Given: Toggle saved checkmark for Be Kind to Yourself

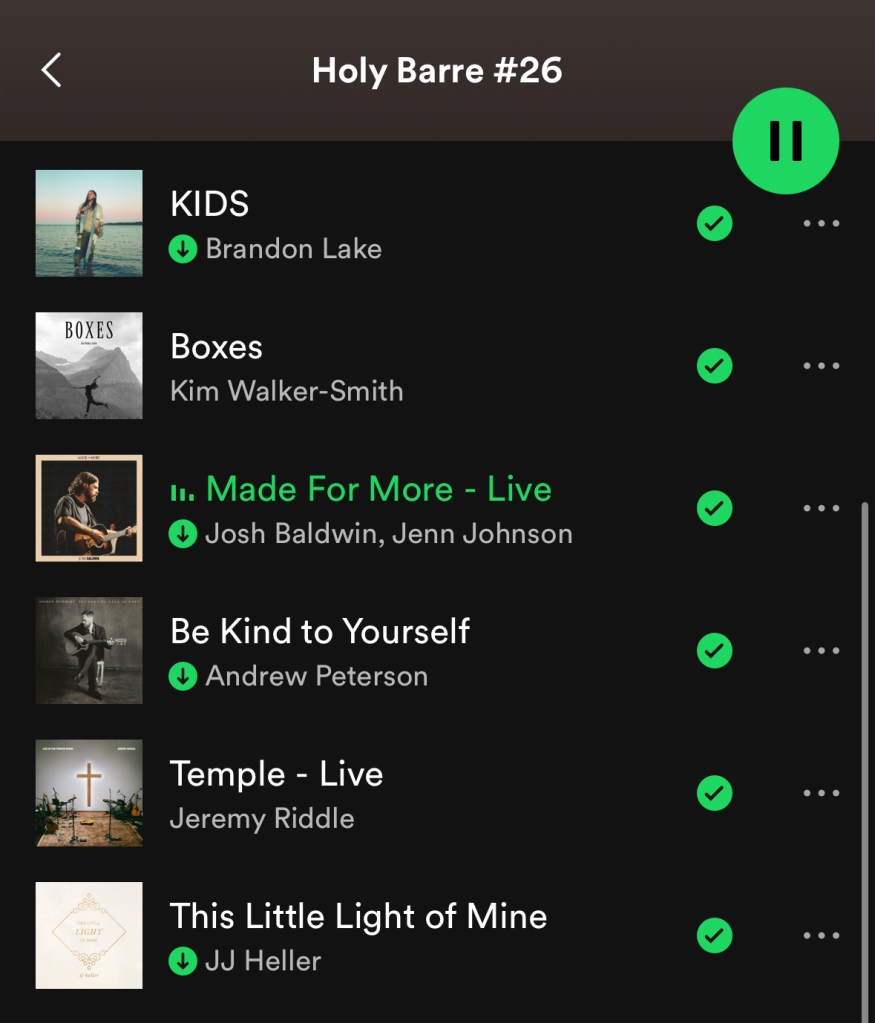Looking at the screenshot, I should [714, 650].
